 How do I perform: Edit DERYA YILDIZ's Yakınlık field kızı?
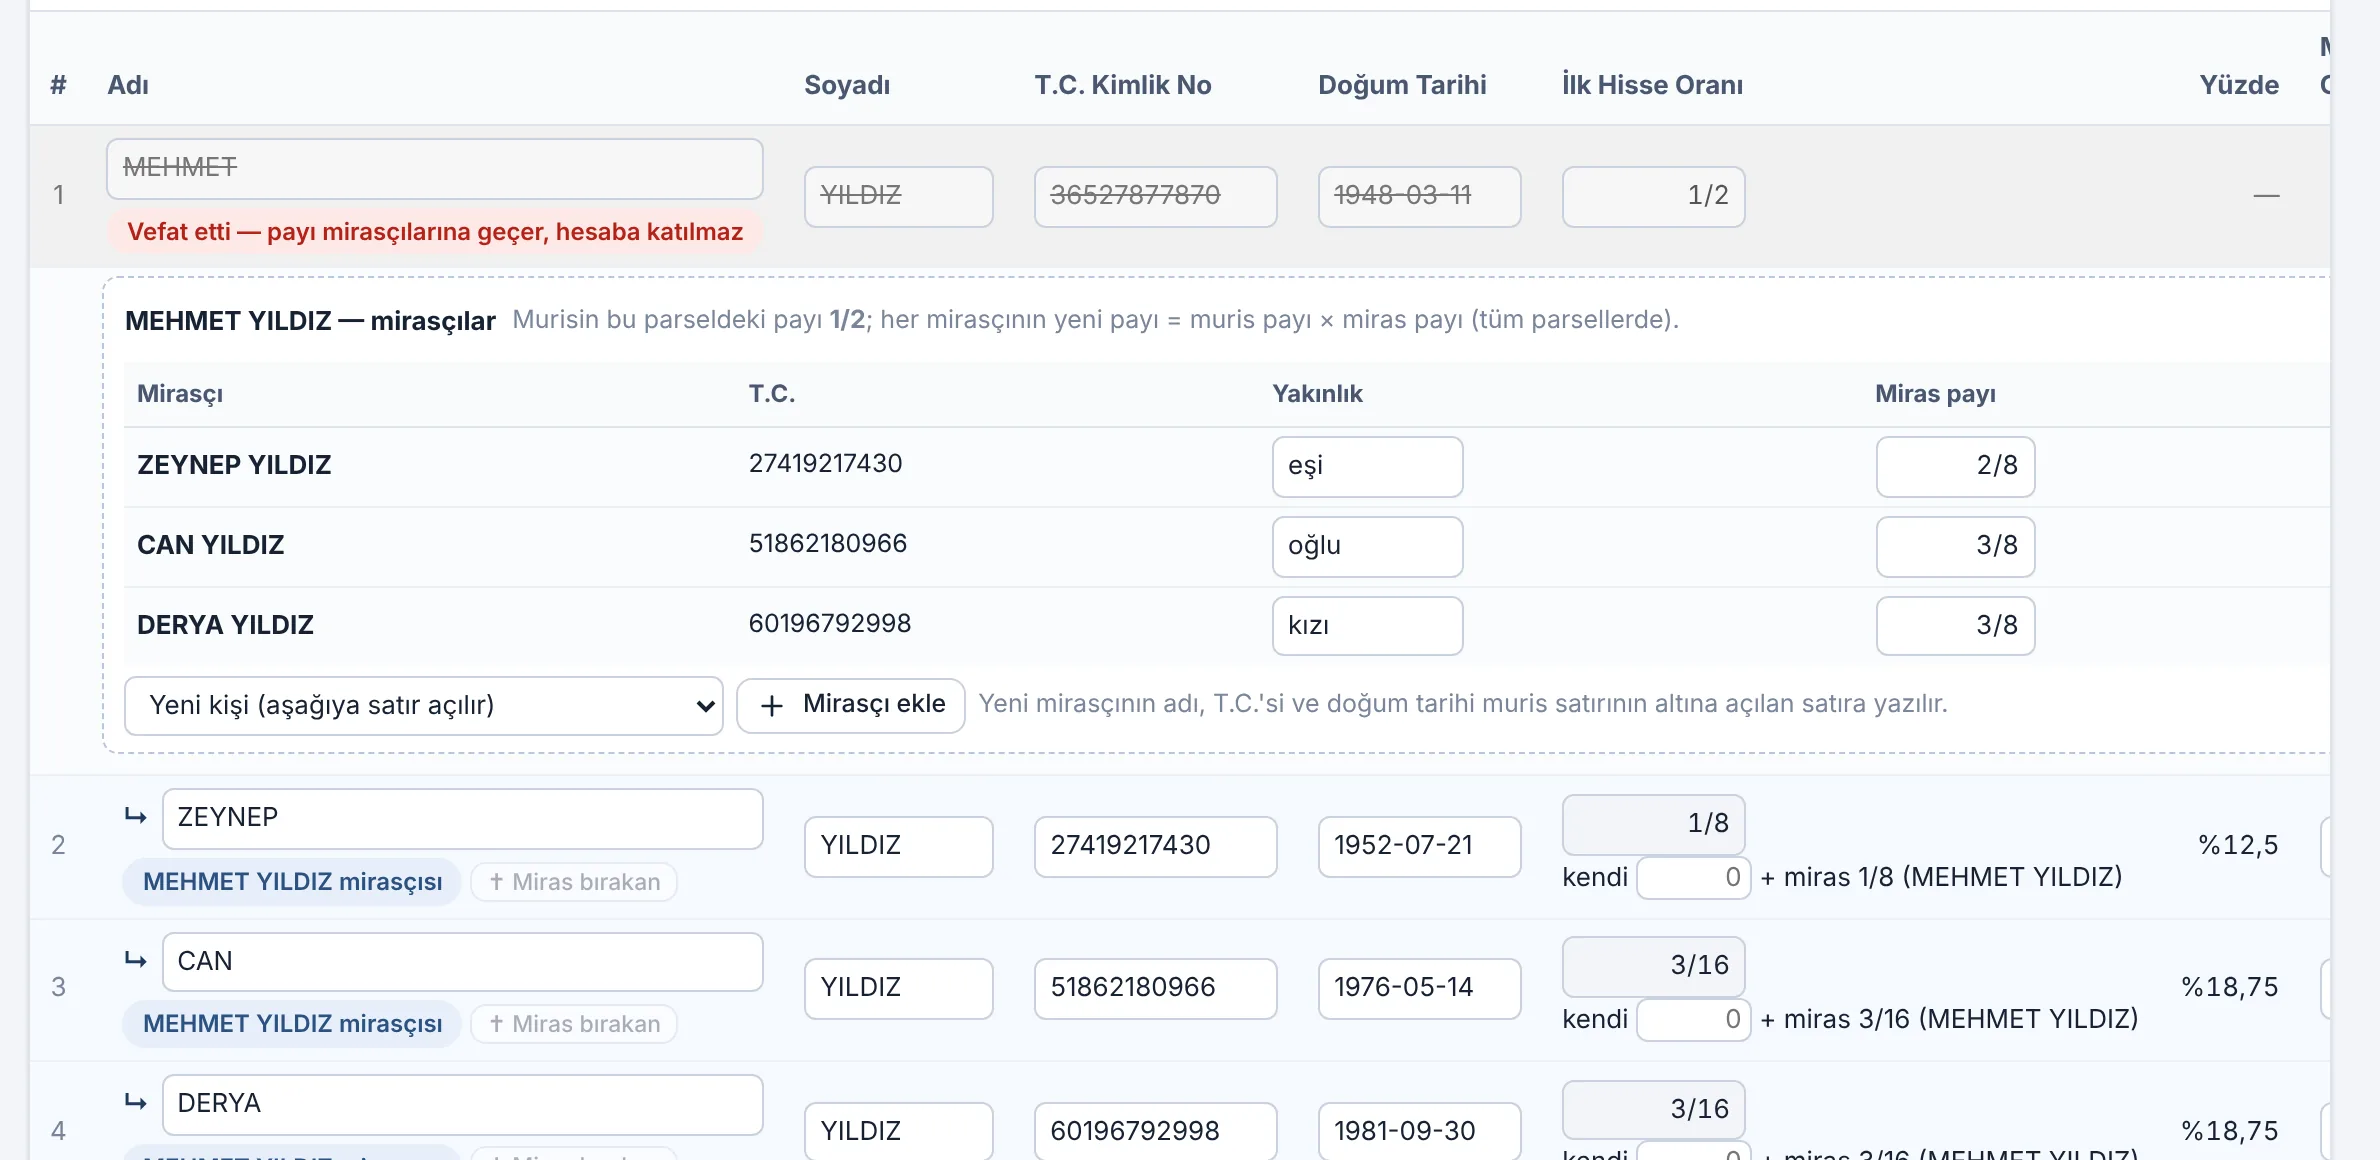point(1367,626)
